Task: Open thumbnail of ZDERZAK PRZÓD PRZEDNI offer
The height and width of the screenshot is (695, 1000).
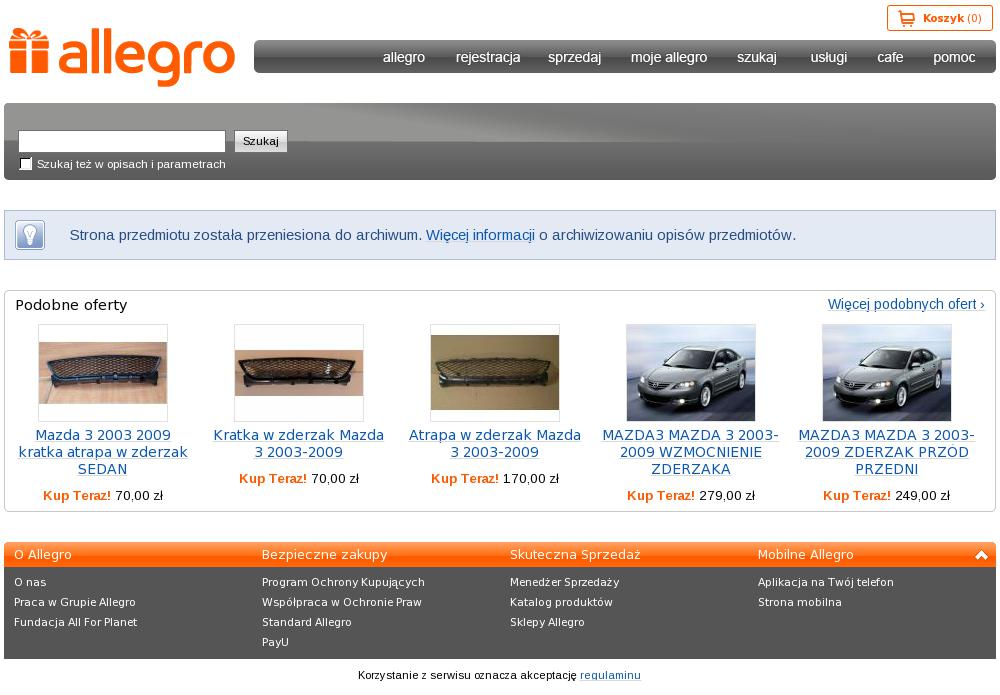Action: (887, 372)
